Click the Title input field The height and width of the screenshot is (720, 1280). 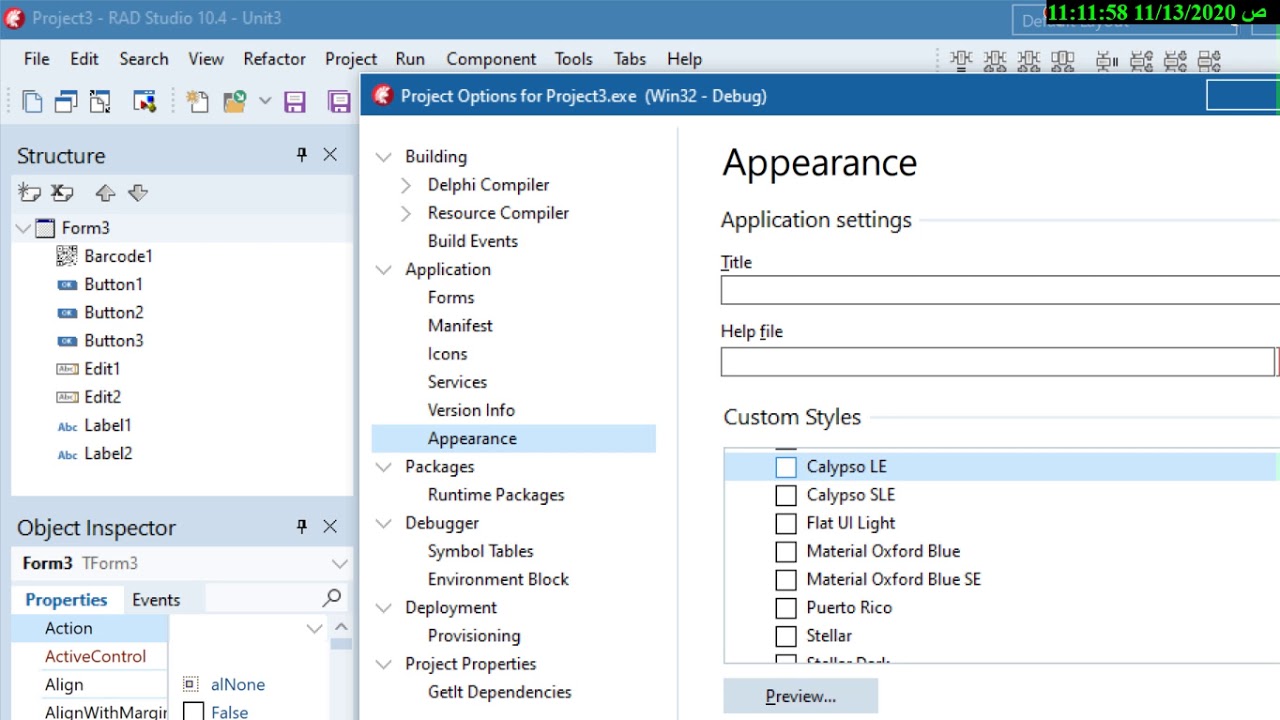[x=1000, y=290]
